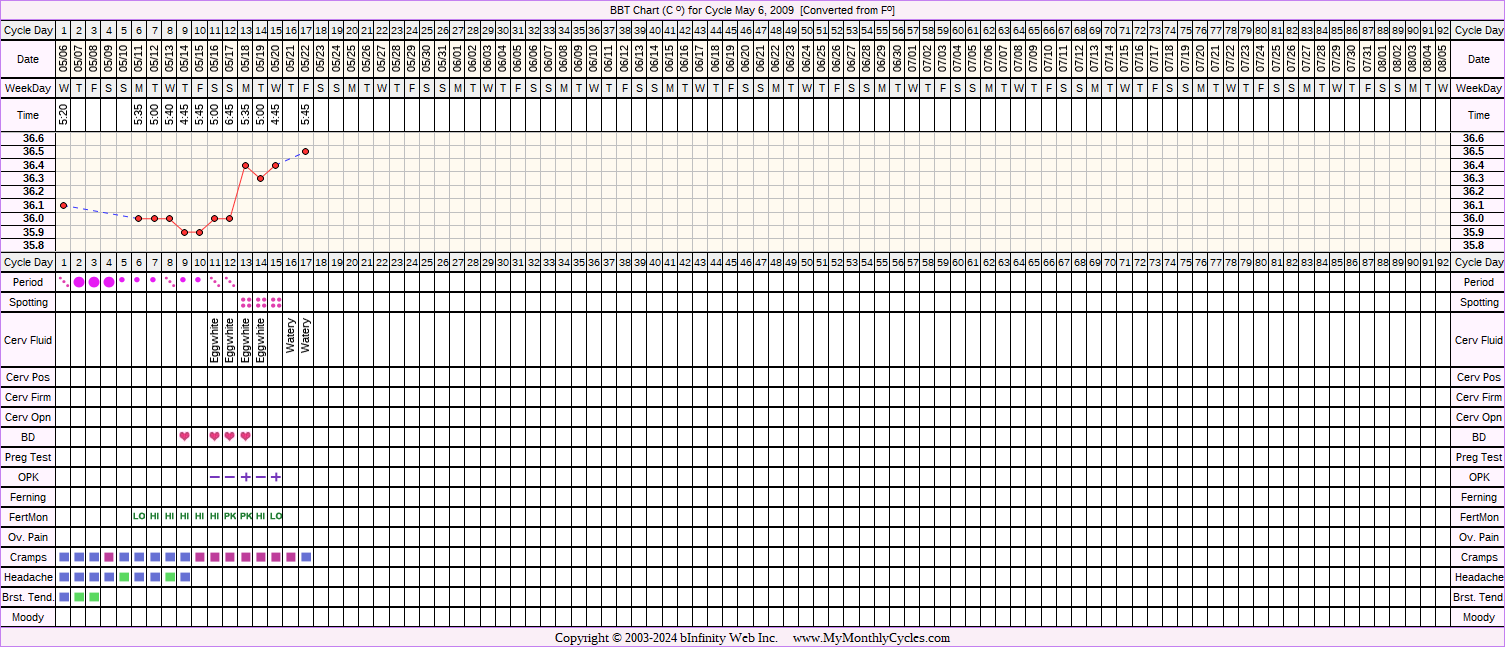This screenshot has height=647, width=1505.
Task: Select the first PK FertMon reading on day 12
Action: [x=230, y=517]
